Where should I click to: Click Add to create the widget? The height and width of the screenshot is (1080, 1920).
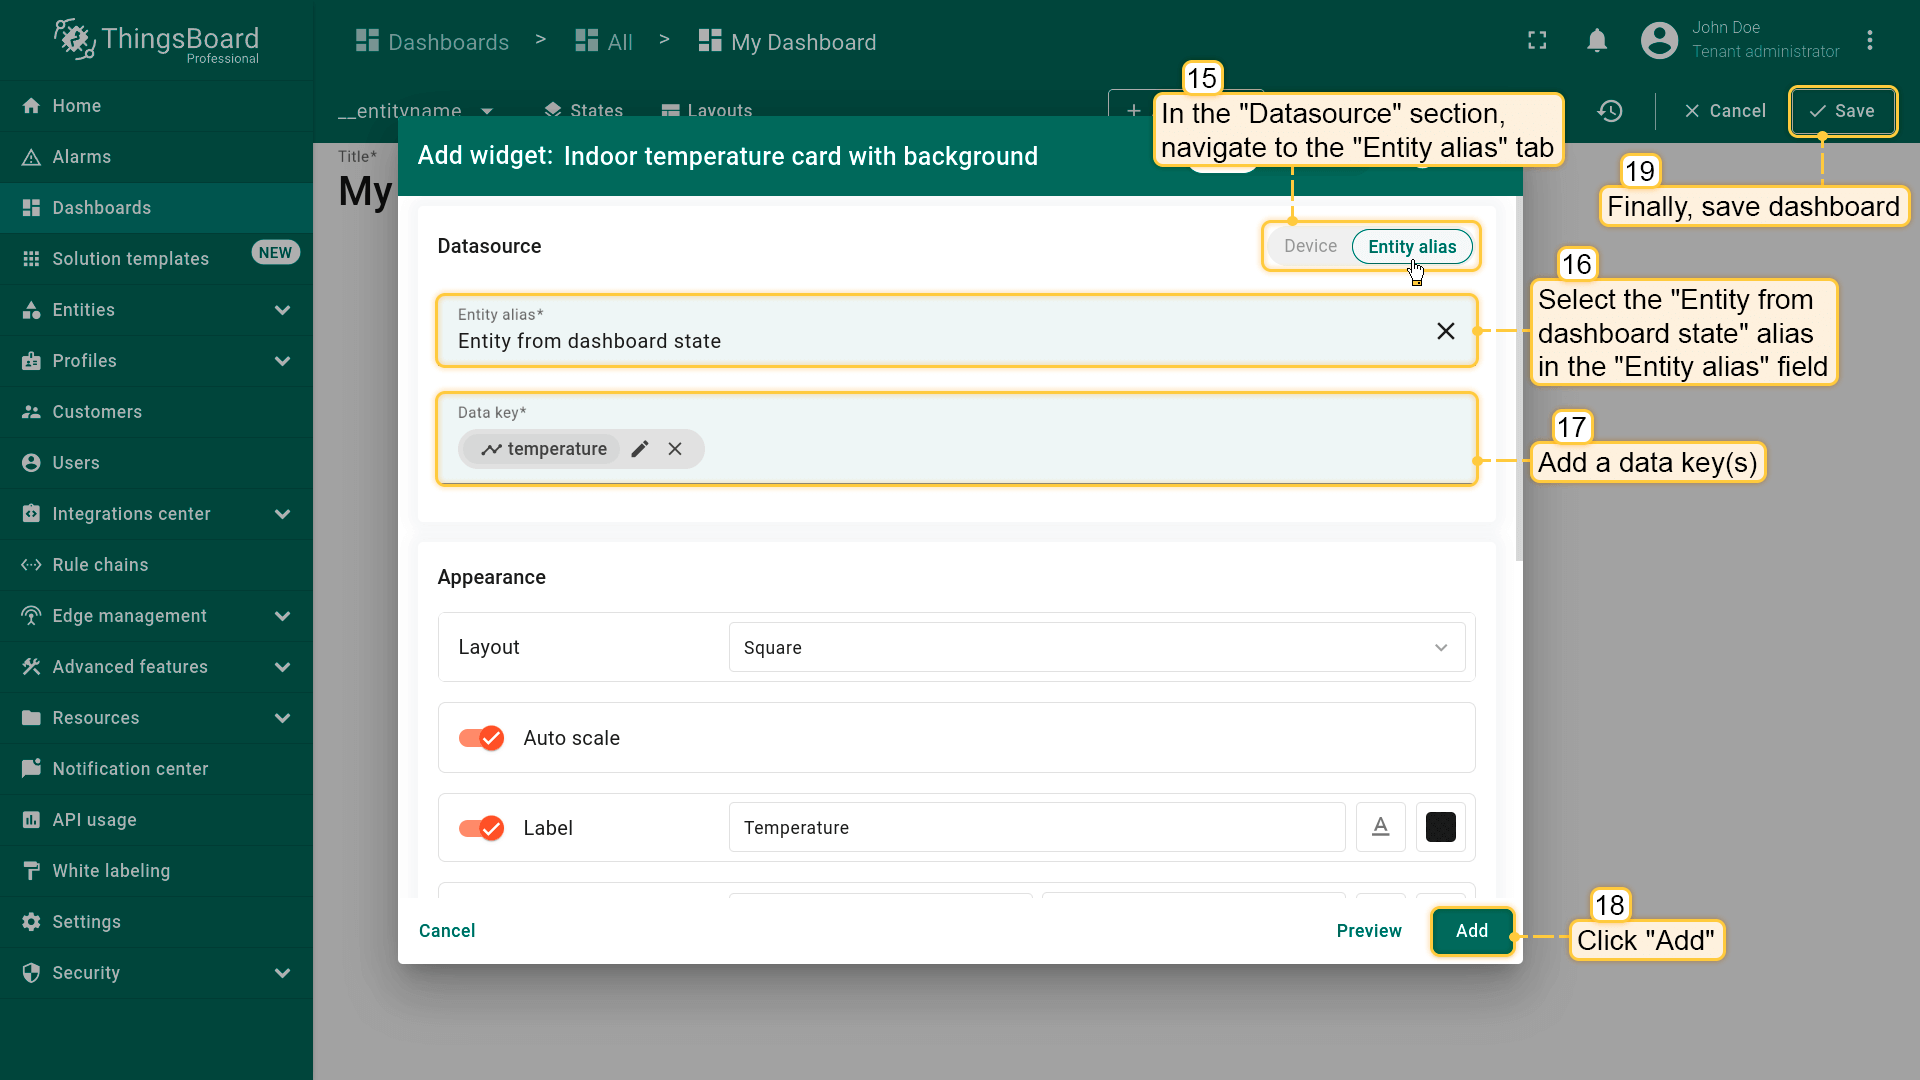(1471, 931)
